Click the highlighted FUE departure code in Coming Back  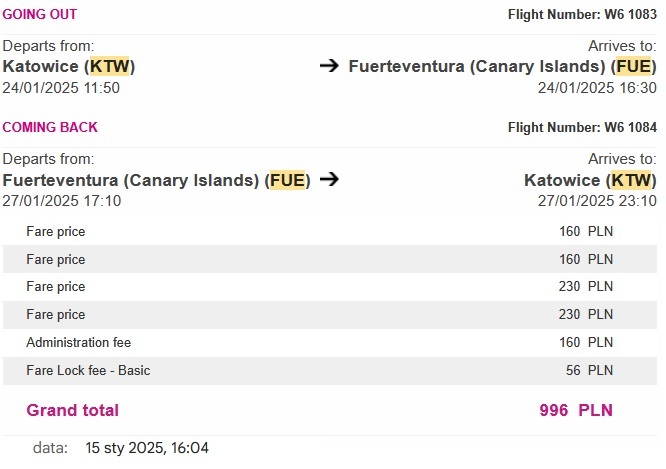[288, 180]
